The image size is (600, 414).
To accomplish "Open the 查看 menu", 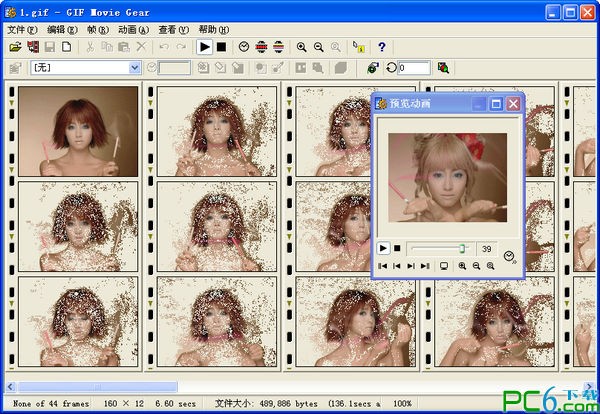I will 174,29.
